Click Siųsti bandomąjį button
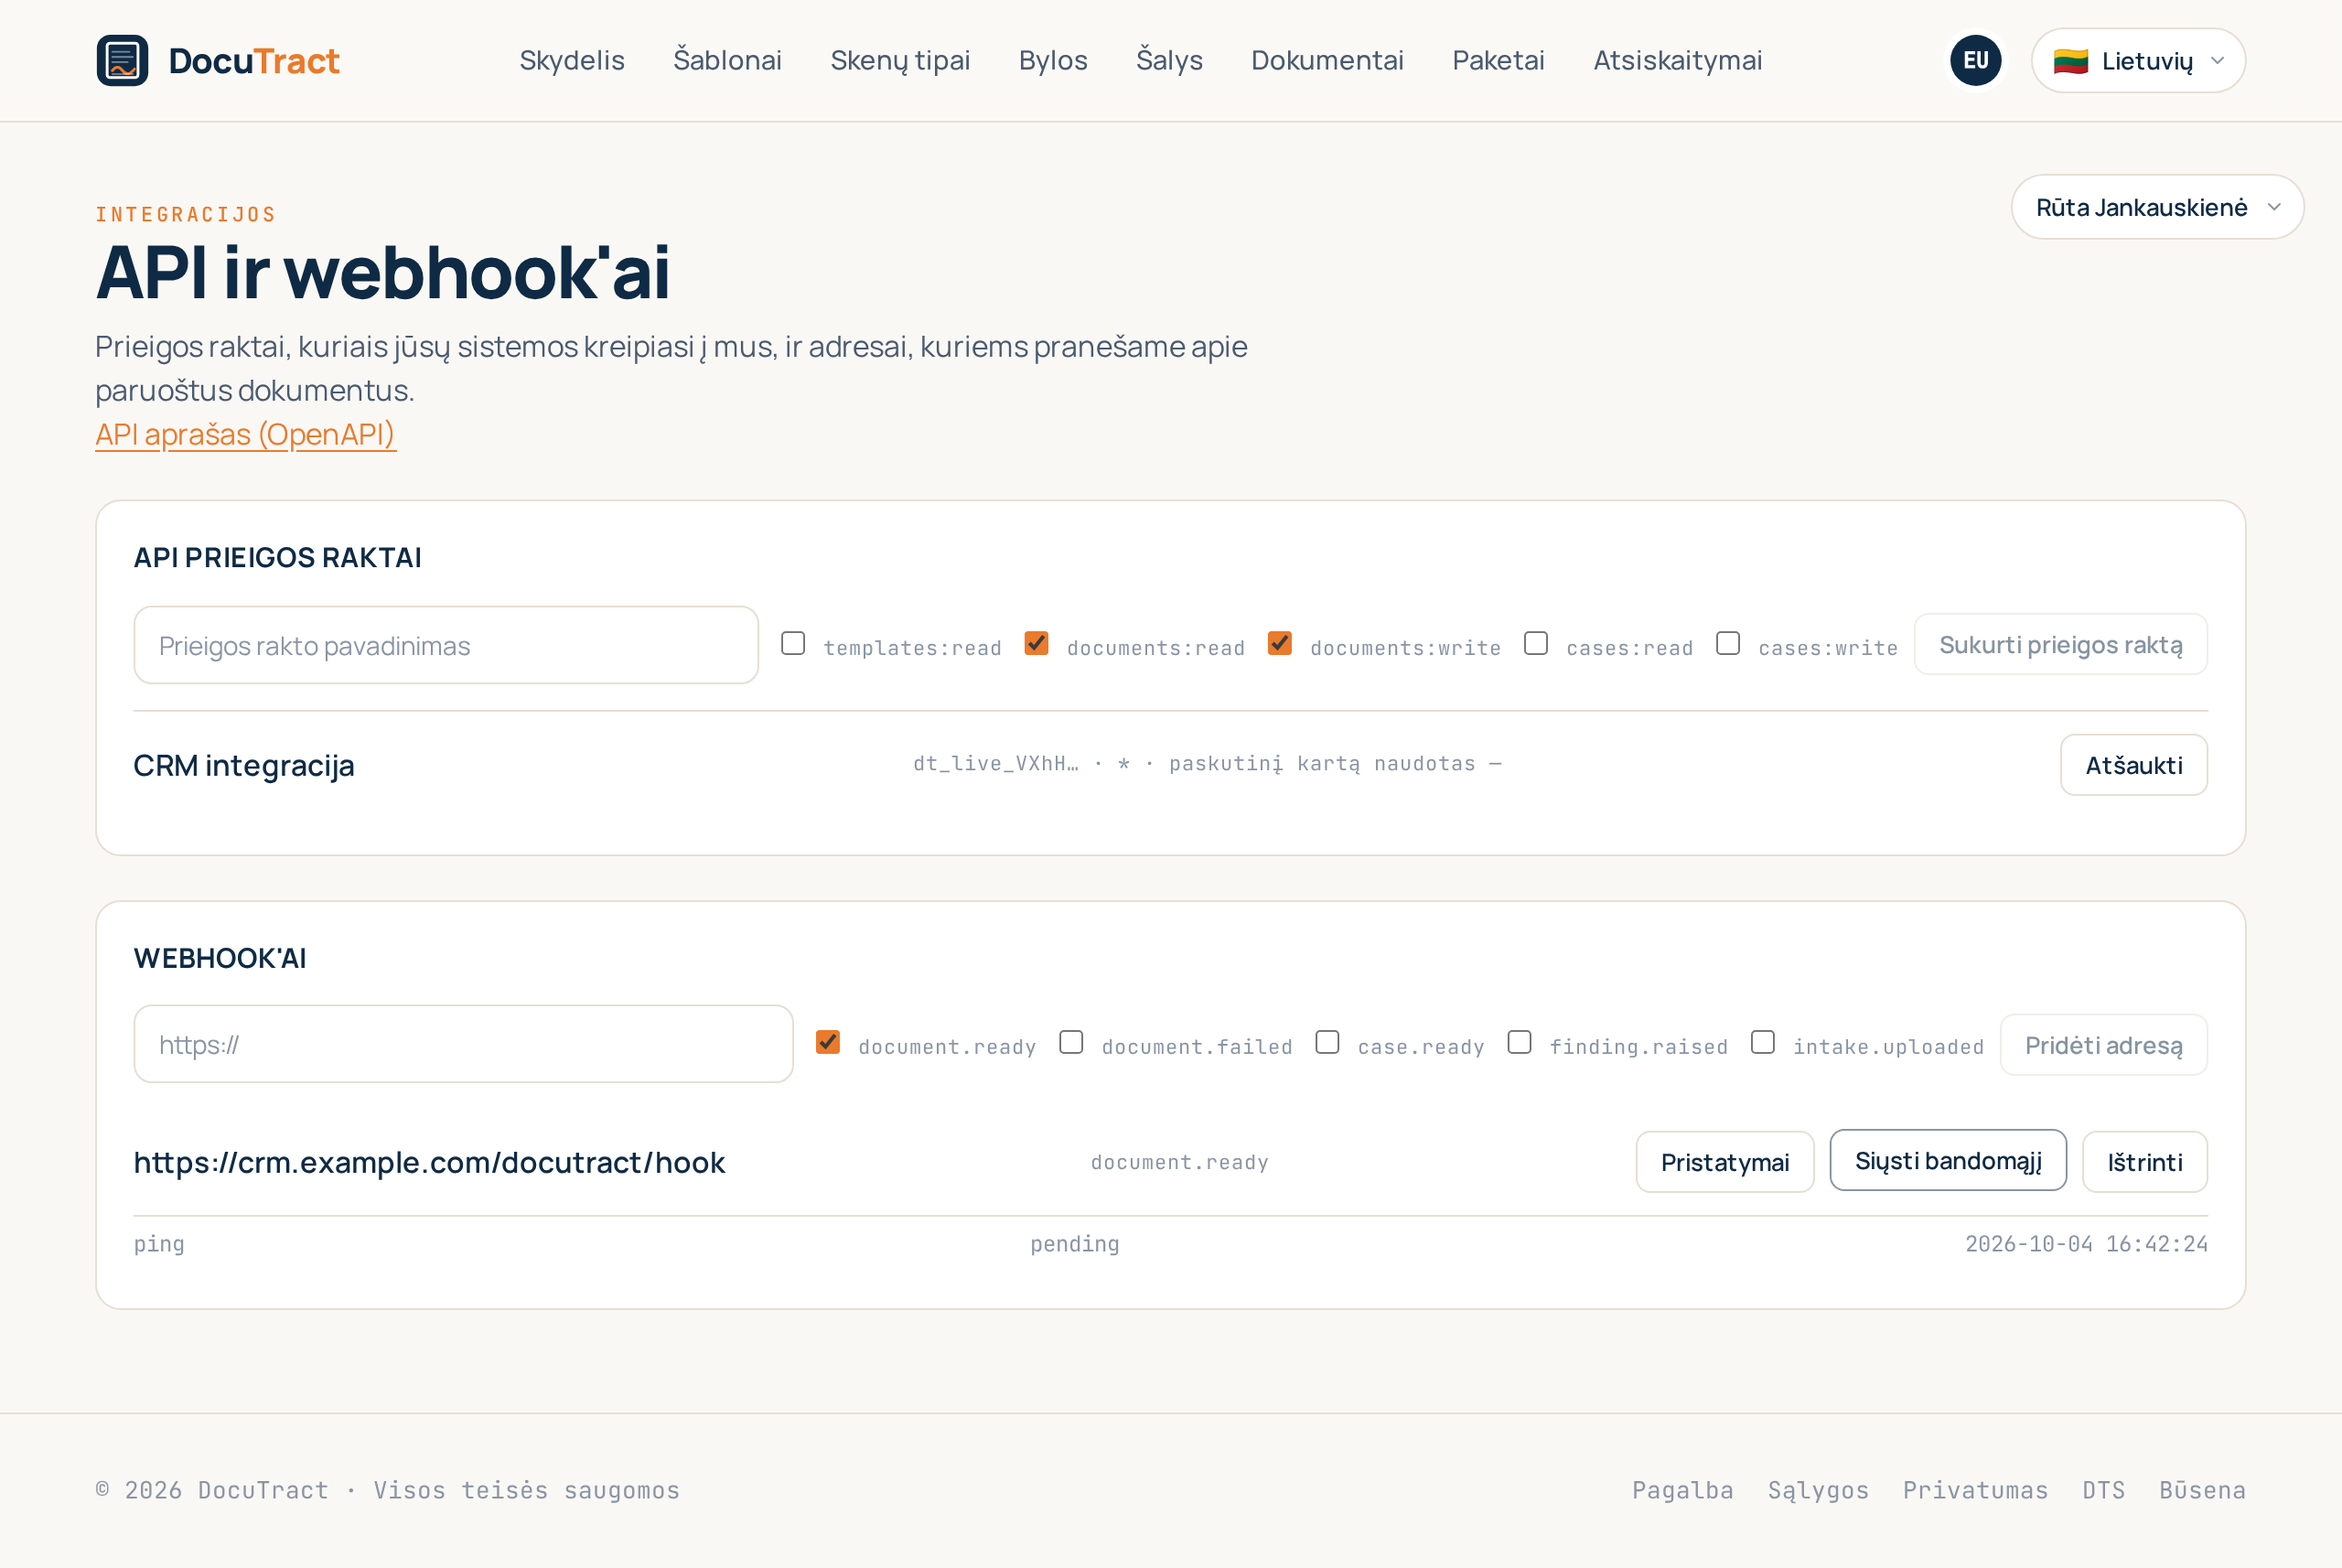 click(1948, 1160)
